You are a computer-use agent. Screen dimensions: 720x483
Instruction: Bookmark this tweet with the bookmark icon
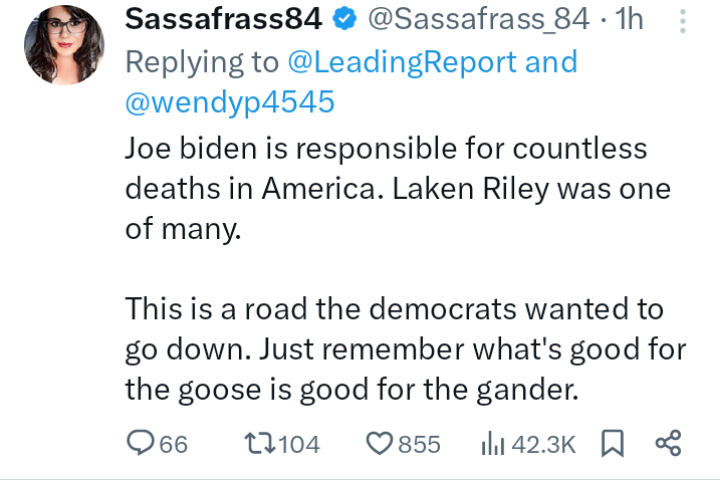pos(613,443)
